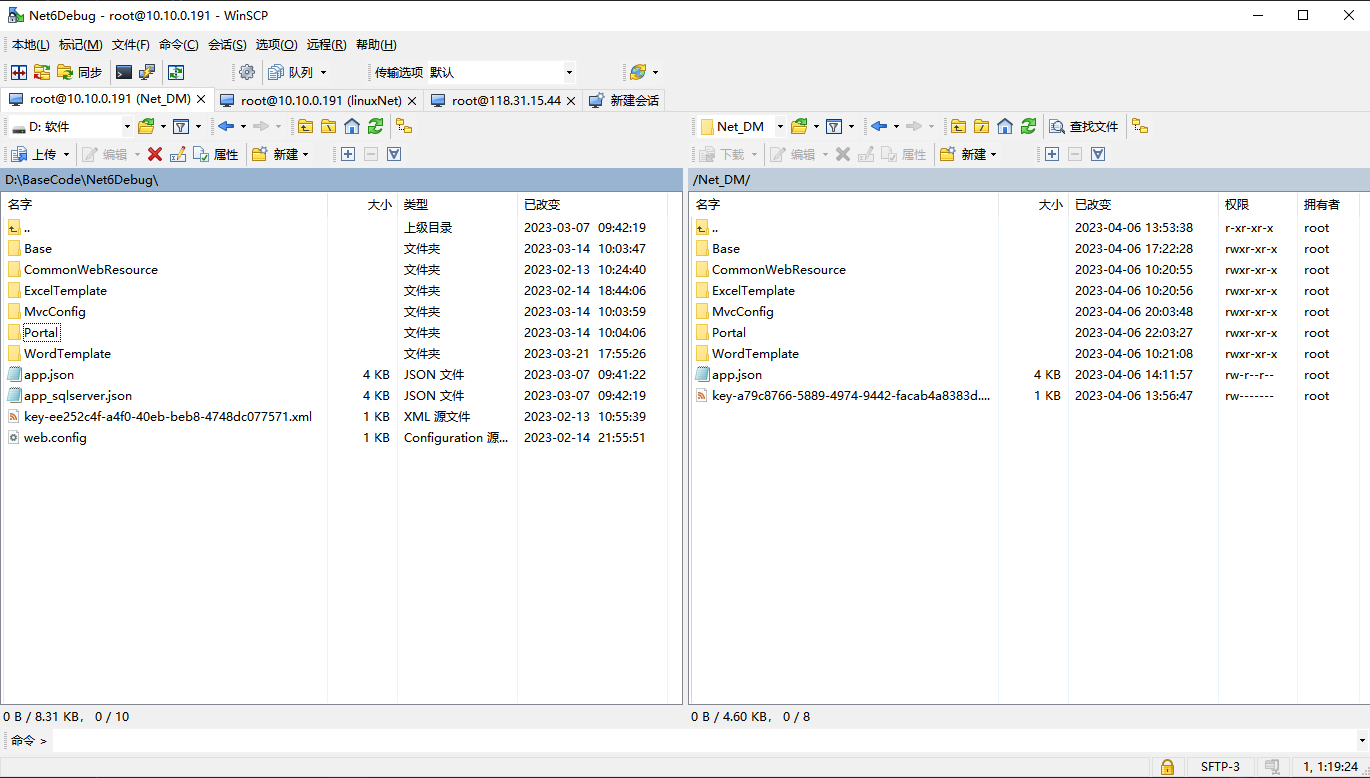
Task: Close the linuxNet session tab
Action: coord(412,101)
